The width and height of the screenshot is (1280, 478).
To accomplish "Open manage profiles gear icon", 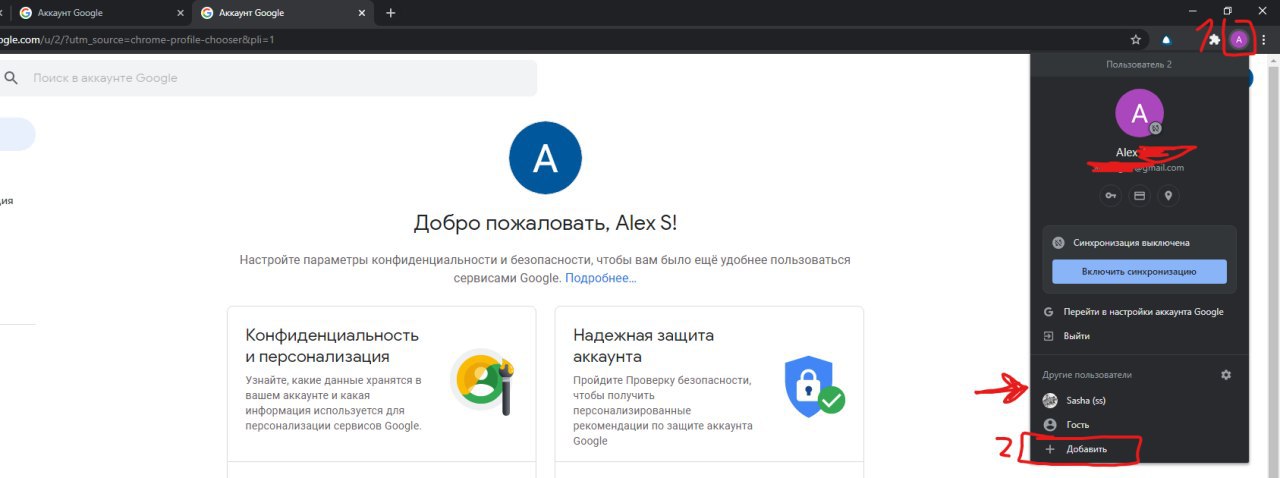I will [x=1226, y=375].
